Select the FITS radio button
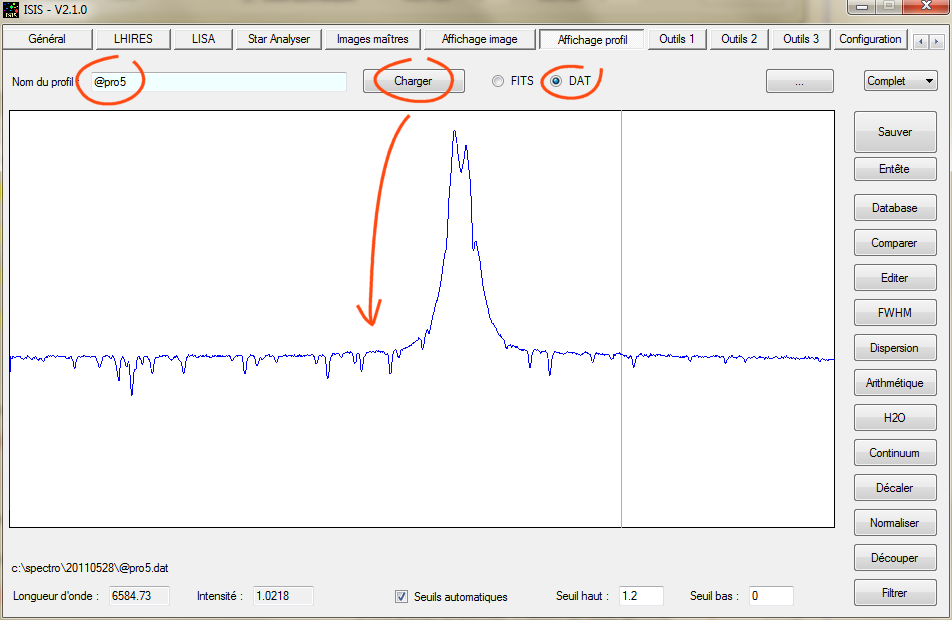This screenshot has width=952, height=620. [498, 81]
